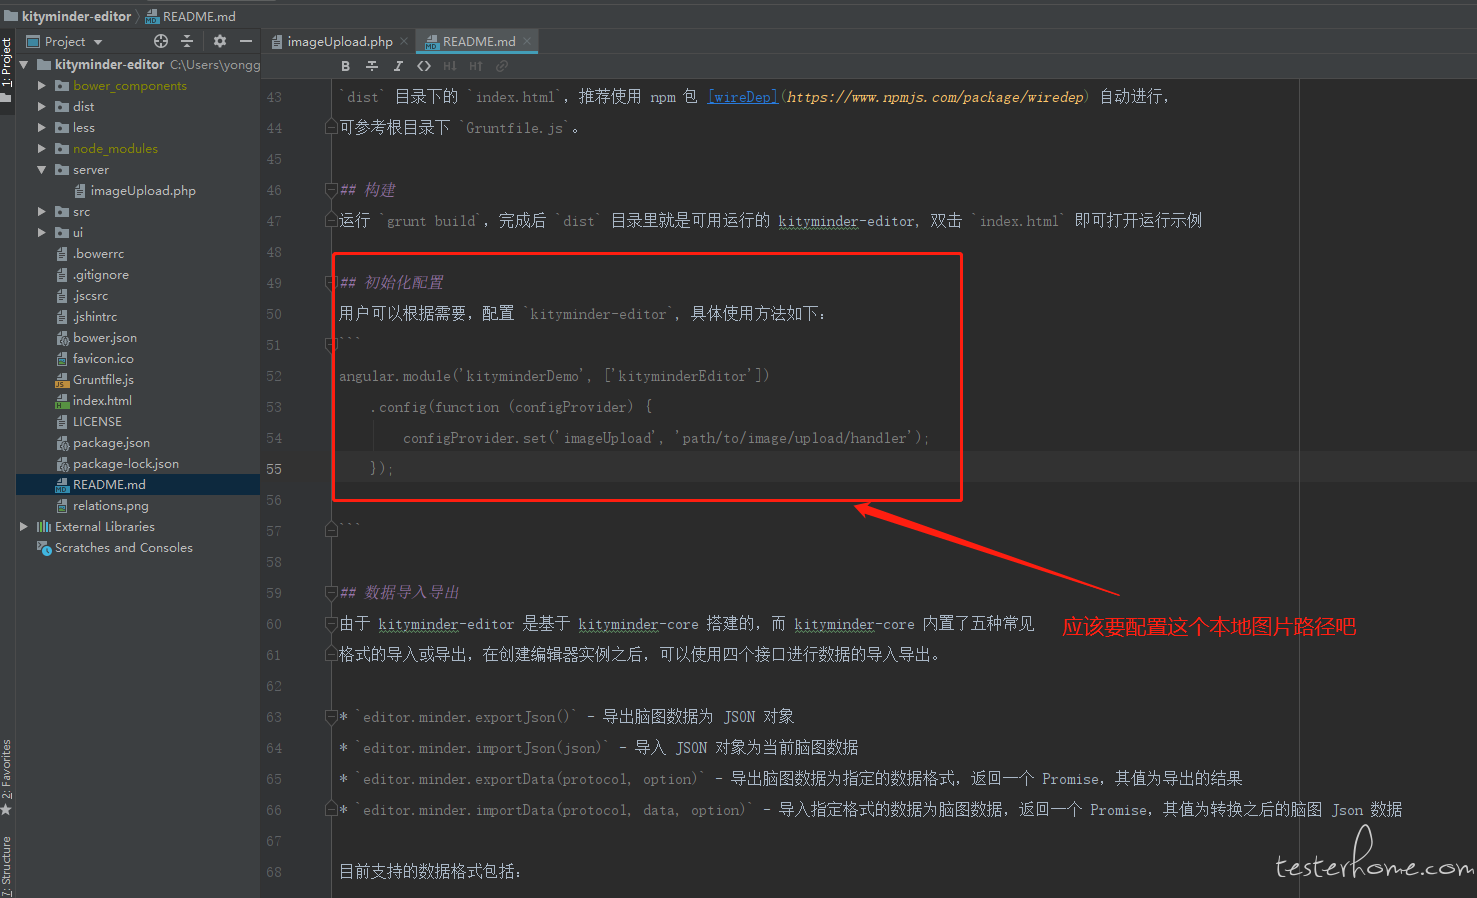The image size is (1477, 898).
Task: Toggle italic markdown formatting
Action: 397,66
